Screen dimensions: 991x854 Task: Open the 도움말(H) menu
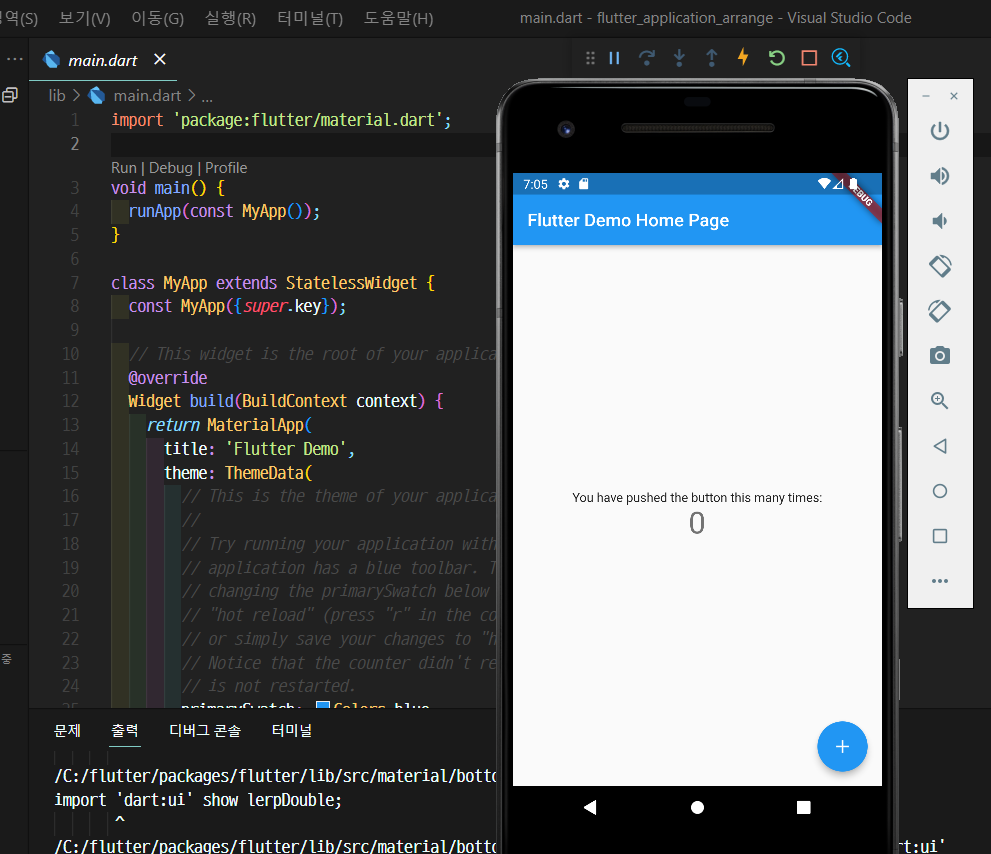(398, 18)
